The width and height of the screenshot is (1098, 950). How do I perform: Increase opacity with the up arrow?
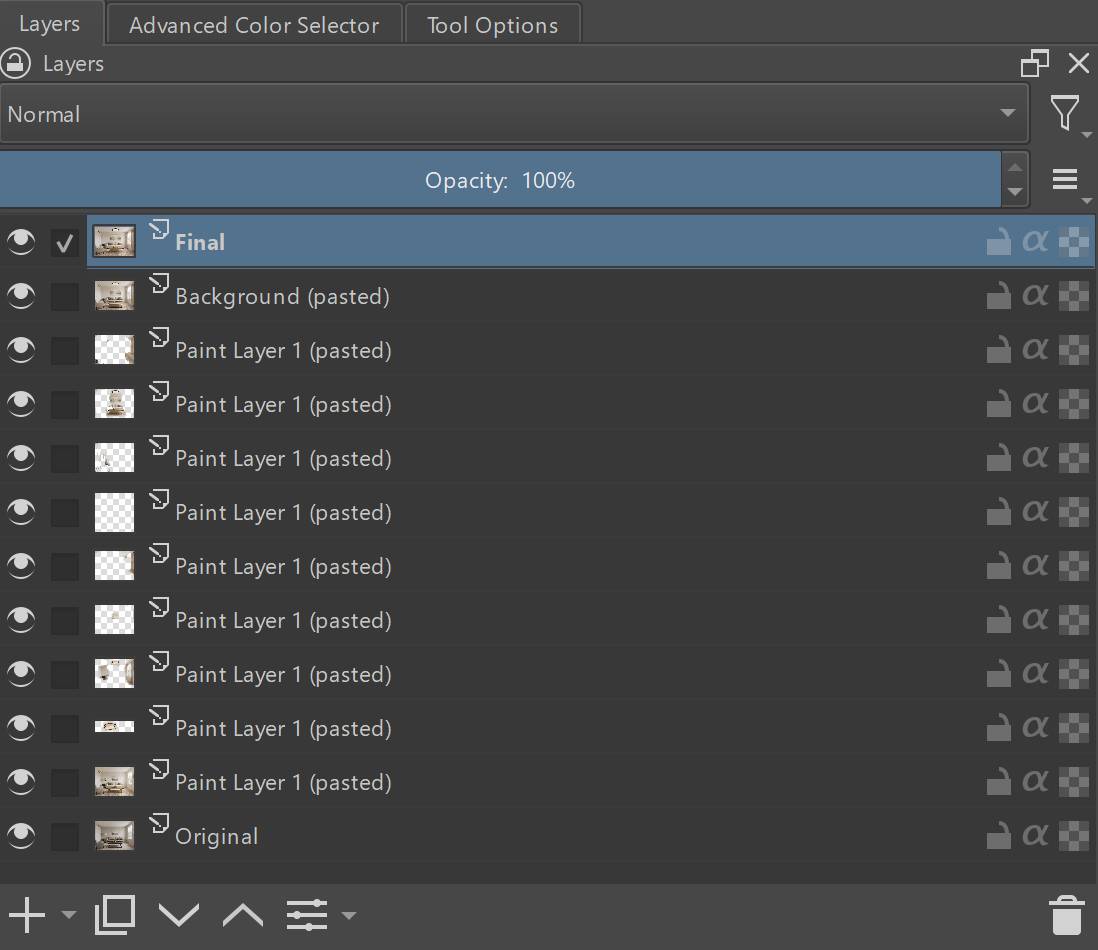(x=1015, y=168)
